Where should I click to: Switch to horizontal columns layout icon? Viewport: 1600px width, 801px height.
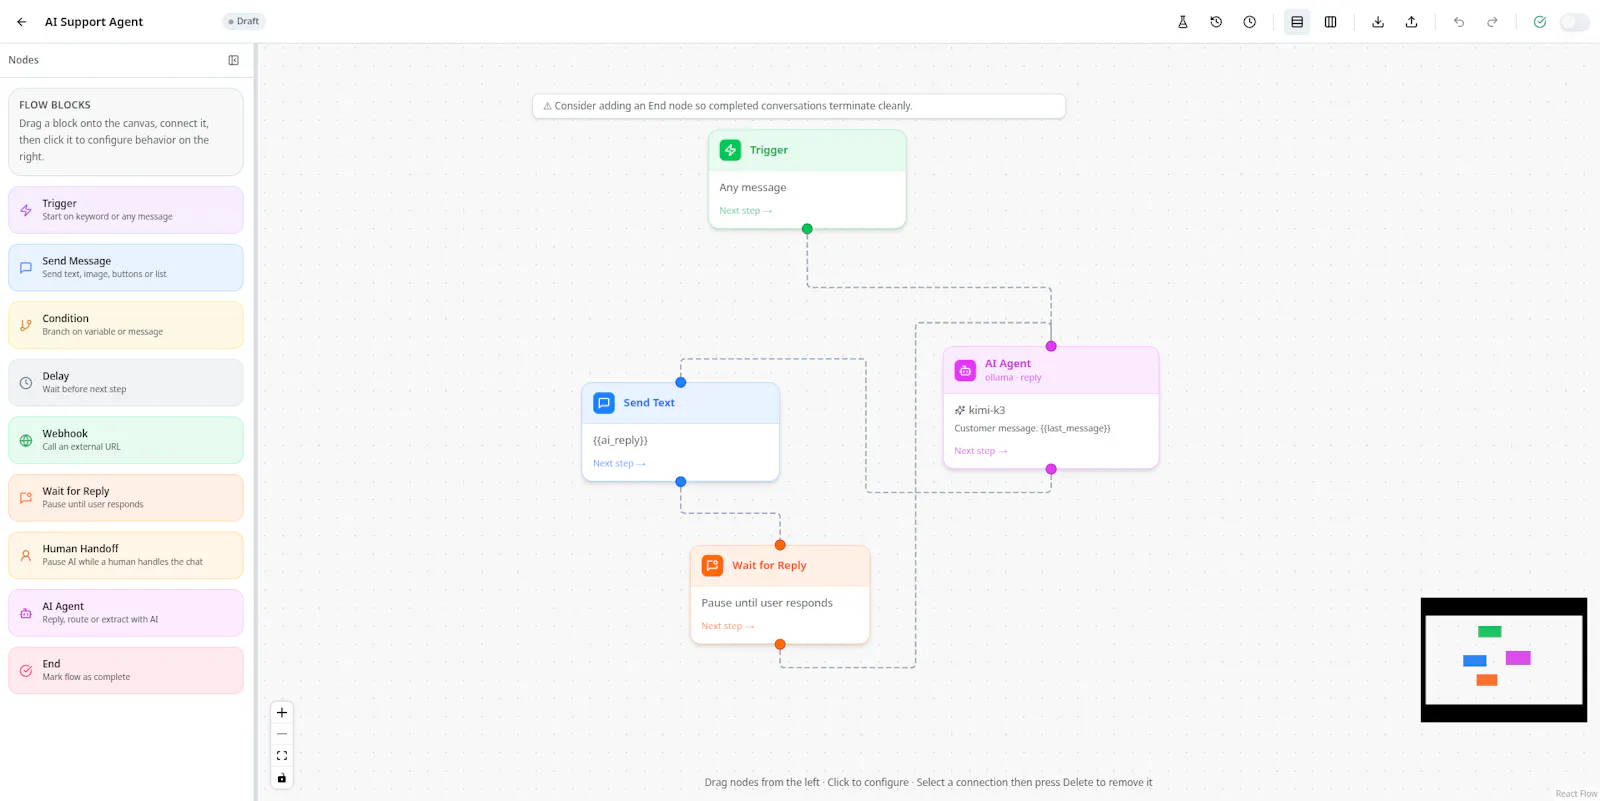click(x=1331, y=21)
